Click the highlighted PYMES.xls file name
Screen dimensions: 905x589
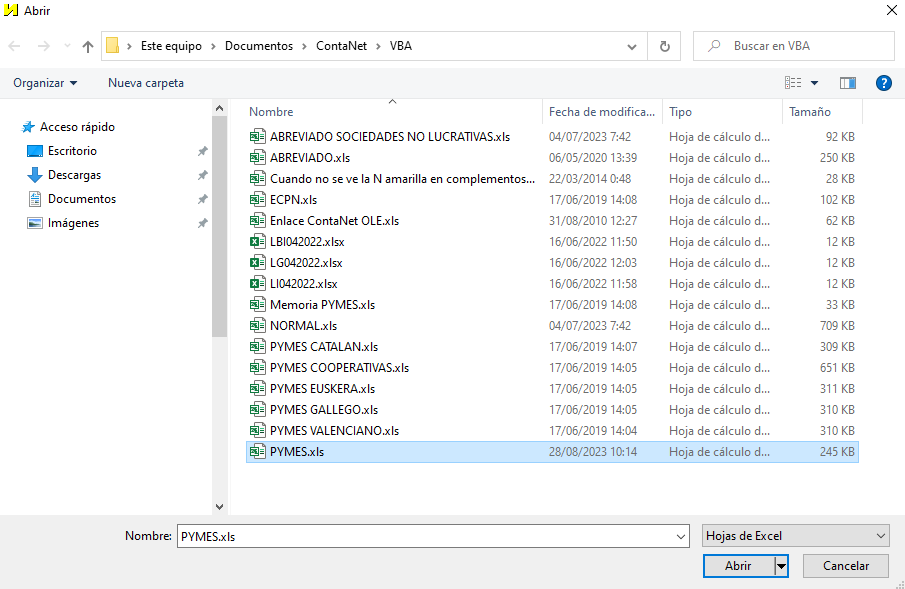point(297,452)
